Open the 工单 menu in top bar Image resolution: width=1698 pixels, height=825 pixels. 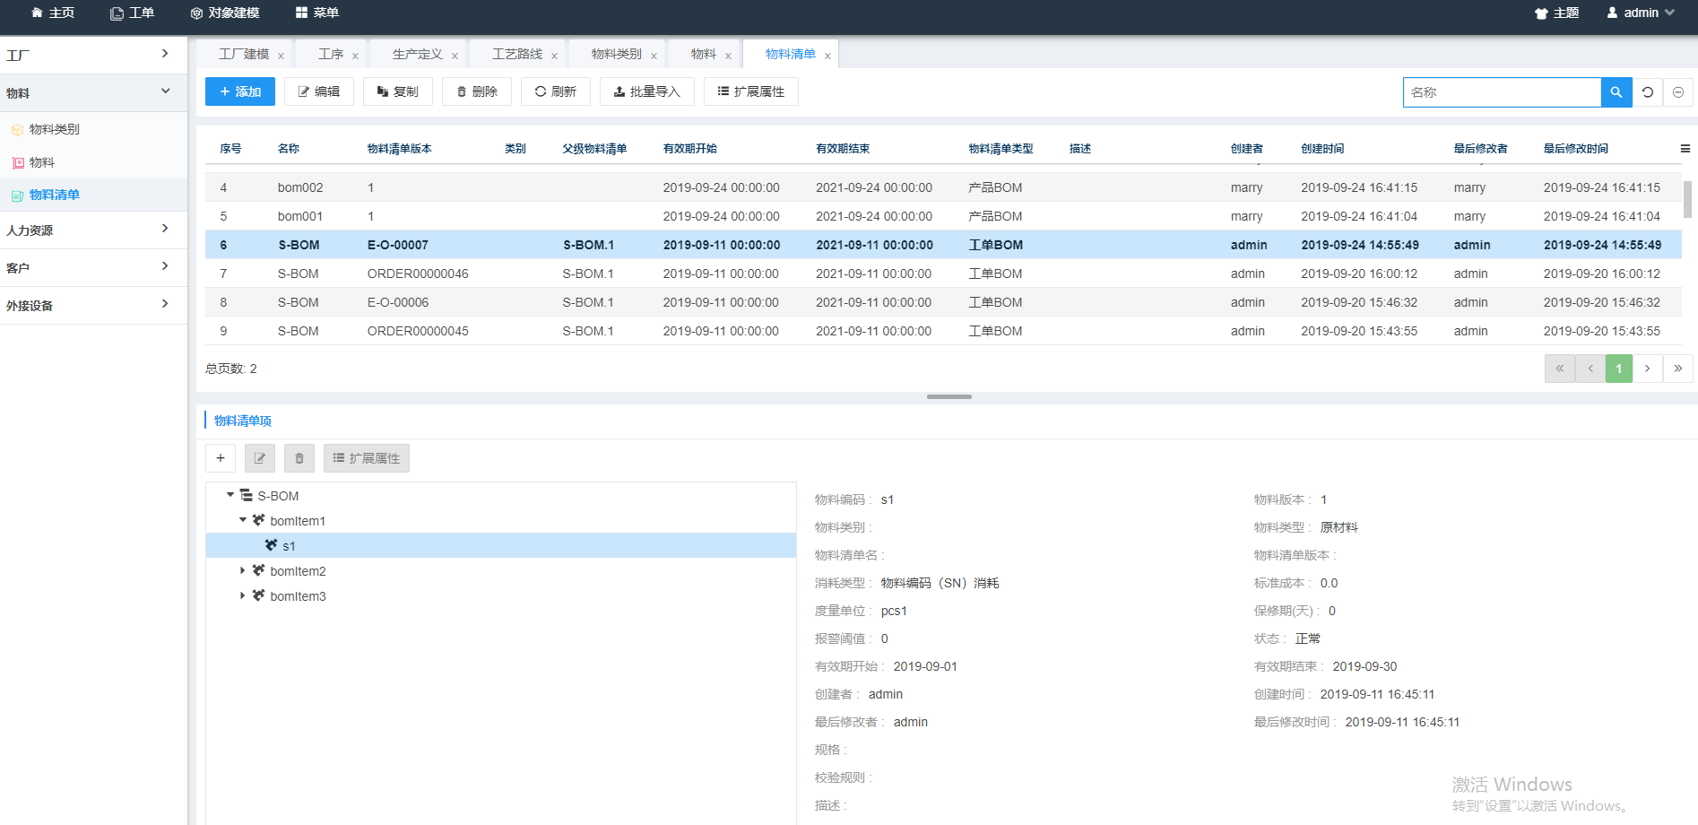coord(132,13)
